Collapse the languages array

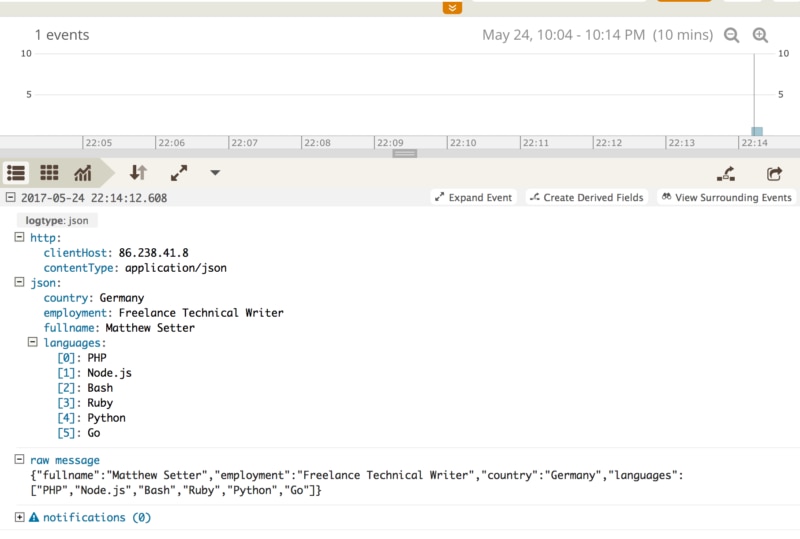tap(34, 343)
